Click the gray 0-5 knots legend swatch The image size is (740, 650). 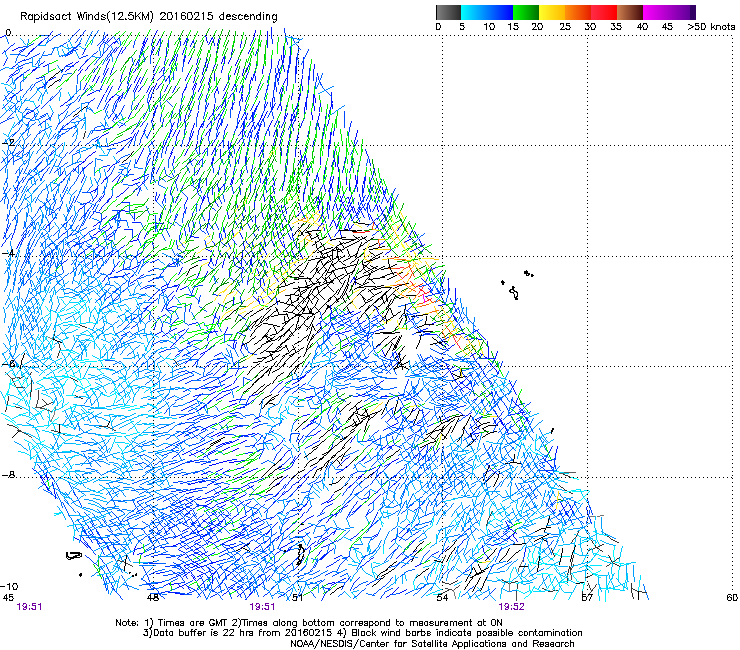pos(448,12)
